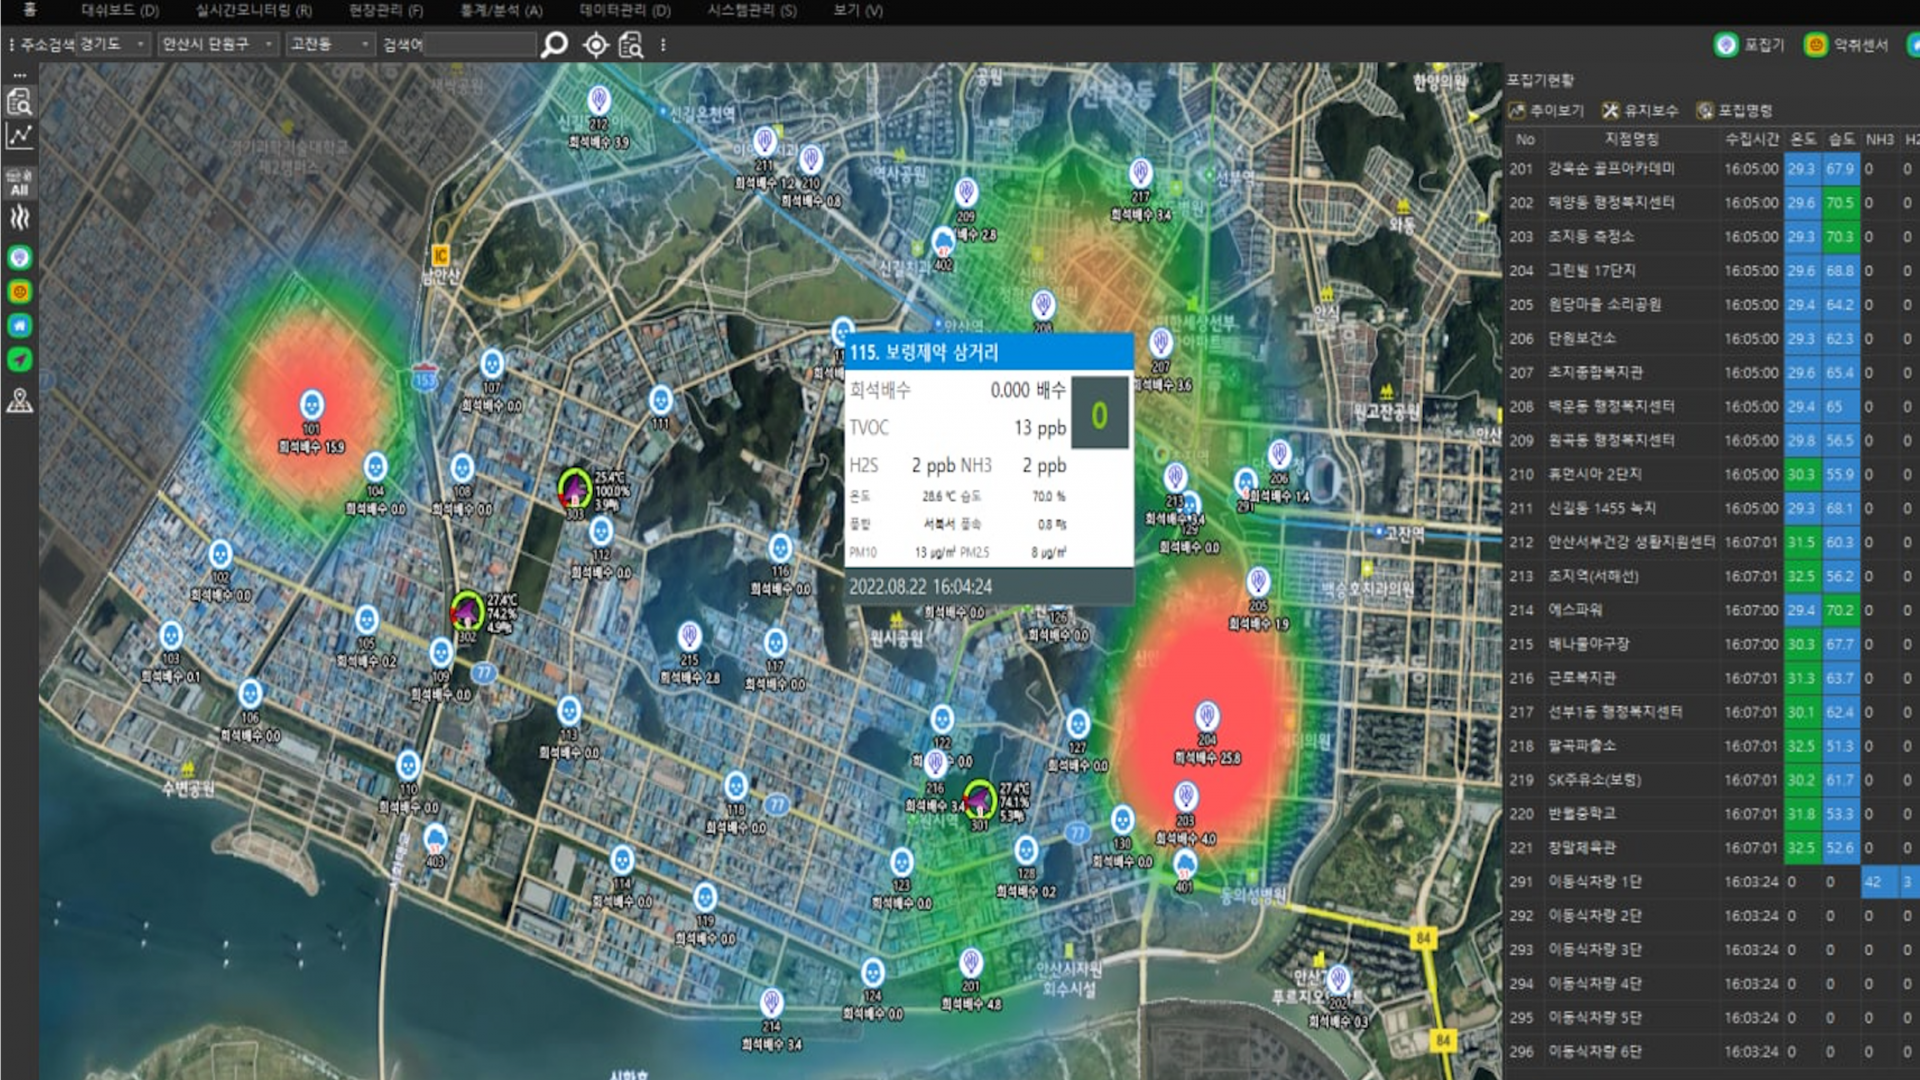Viewport: 1920px width, 1080px height.
Task: Click map sampler marker 205
Action: pos(1258,582)
